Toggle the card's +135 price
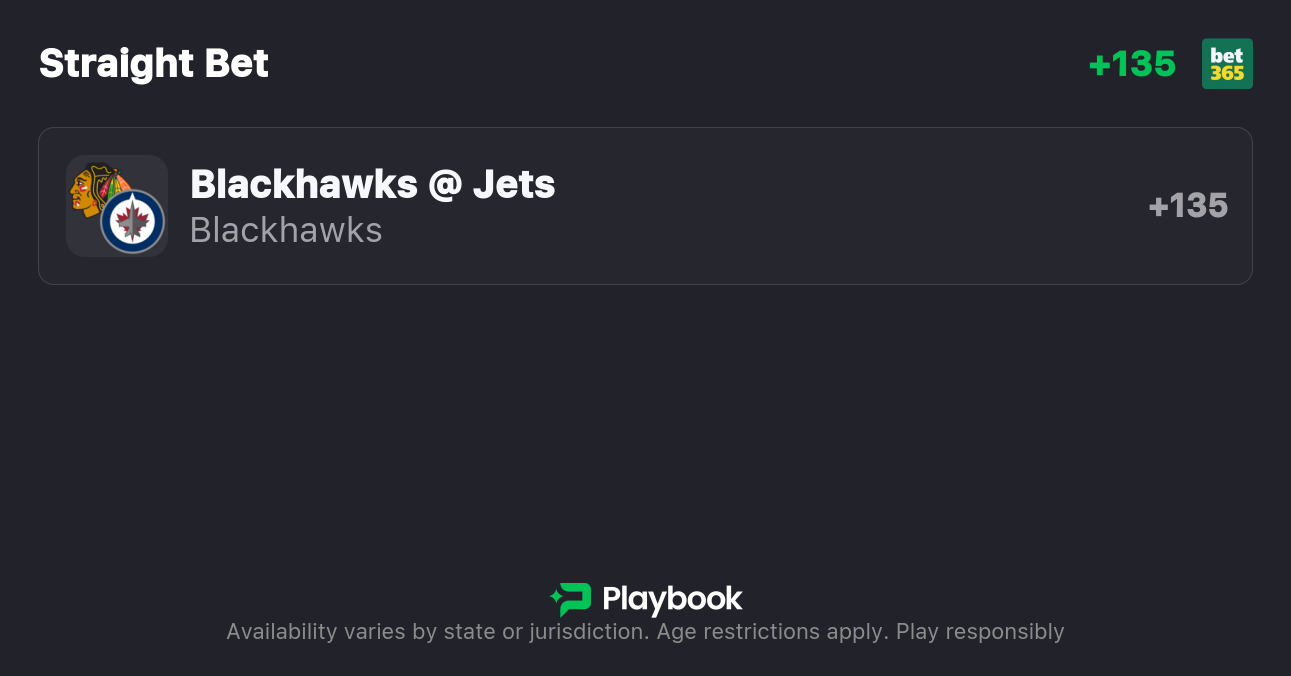 (x=1188, y=206)
